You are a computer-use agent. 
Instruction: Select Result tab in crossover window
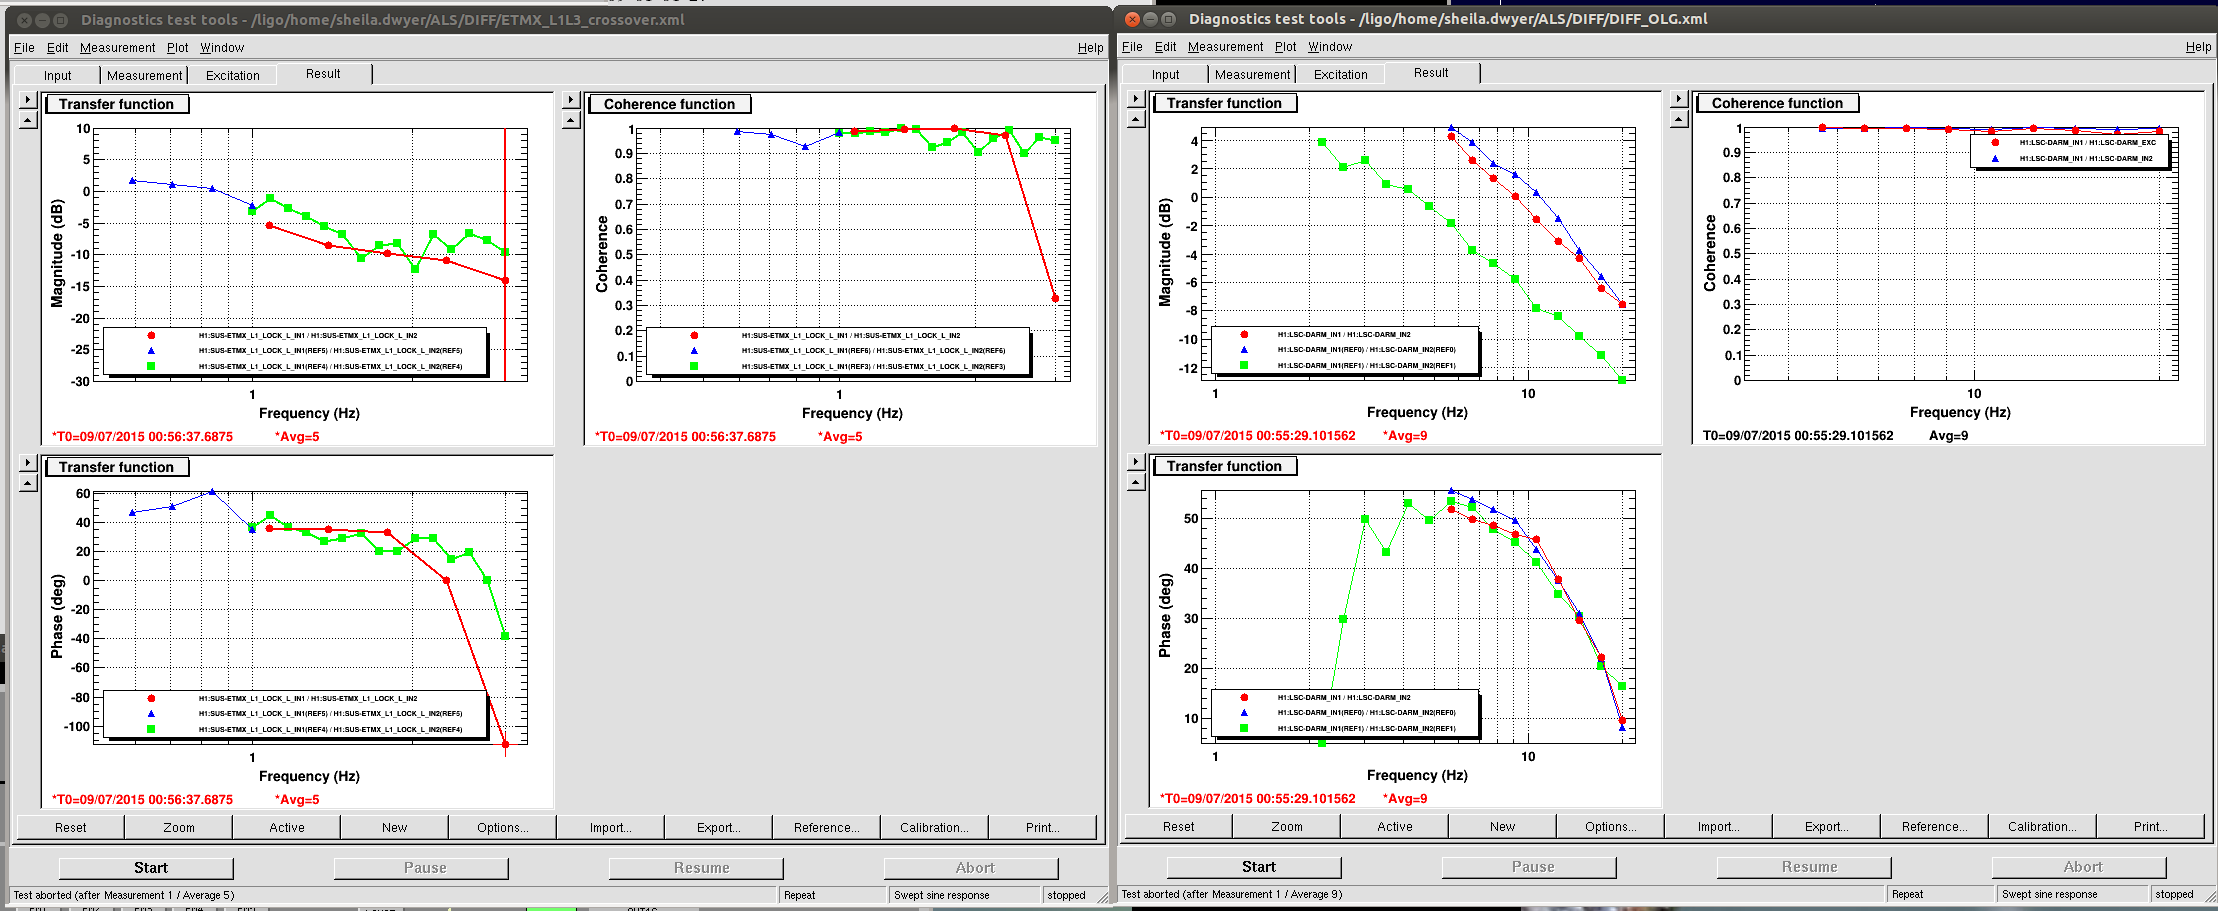point(323,73)
